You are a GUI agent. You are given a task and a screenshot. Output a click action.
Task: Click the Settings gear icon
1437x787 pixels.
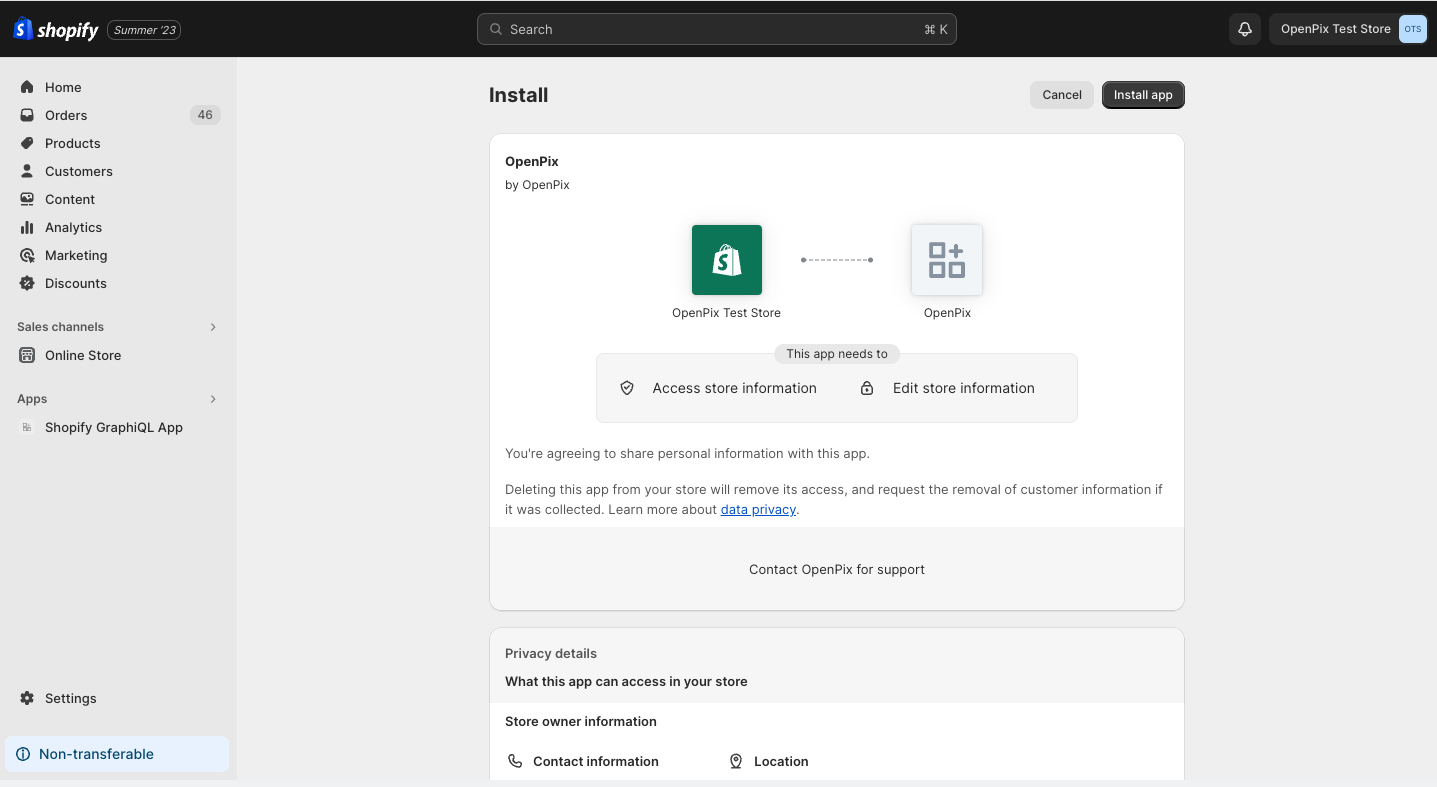27,698
